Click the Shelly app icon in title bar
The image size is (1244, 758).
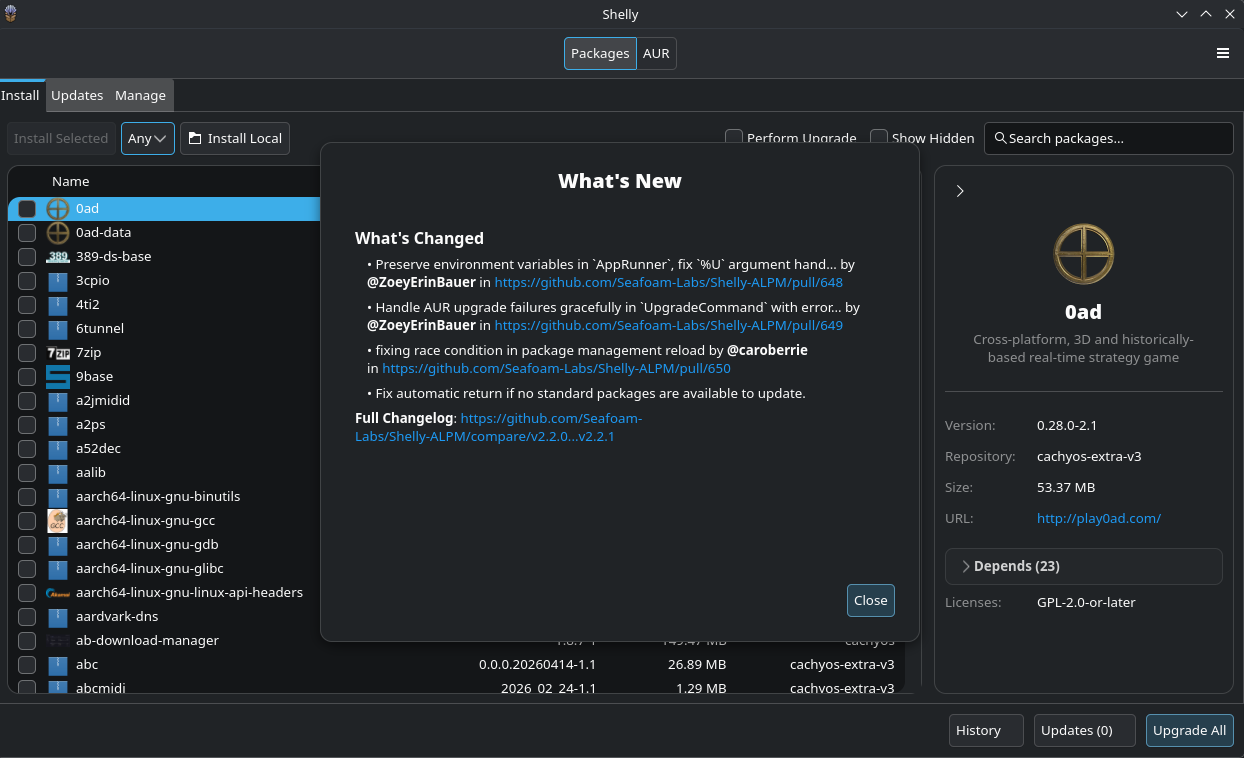tap(11, 13)
